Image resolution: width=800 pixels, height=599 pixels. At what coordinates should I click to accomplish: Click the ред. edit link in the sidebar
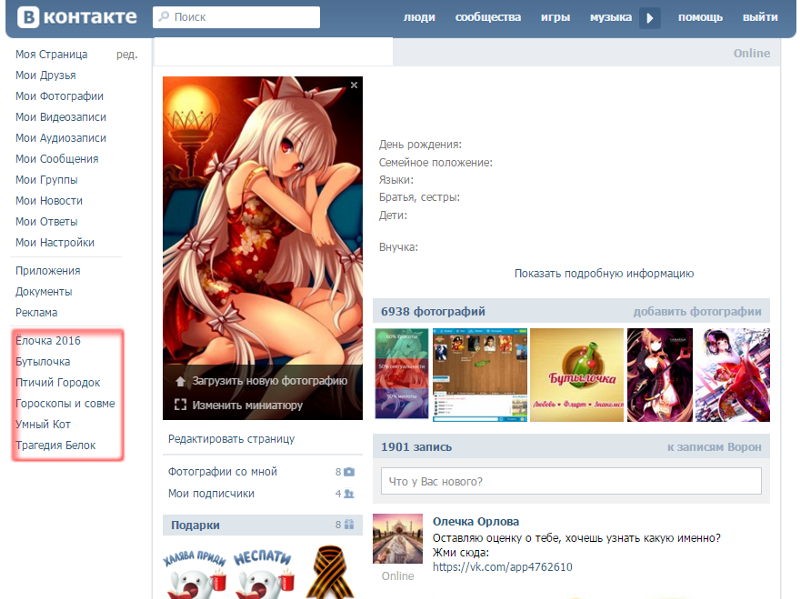[x=127, y=55]
